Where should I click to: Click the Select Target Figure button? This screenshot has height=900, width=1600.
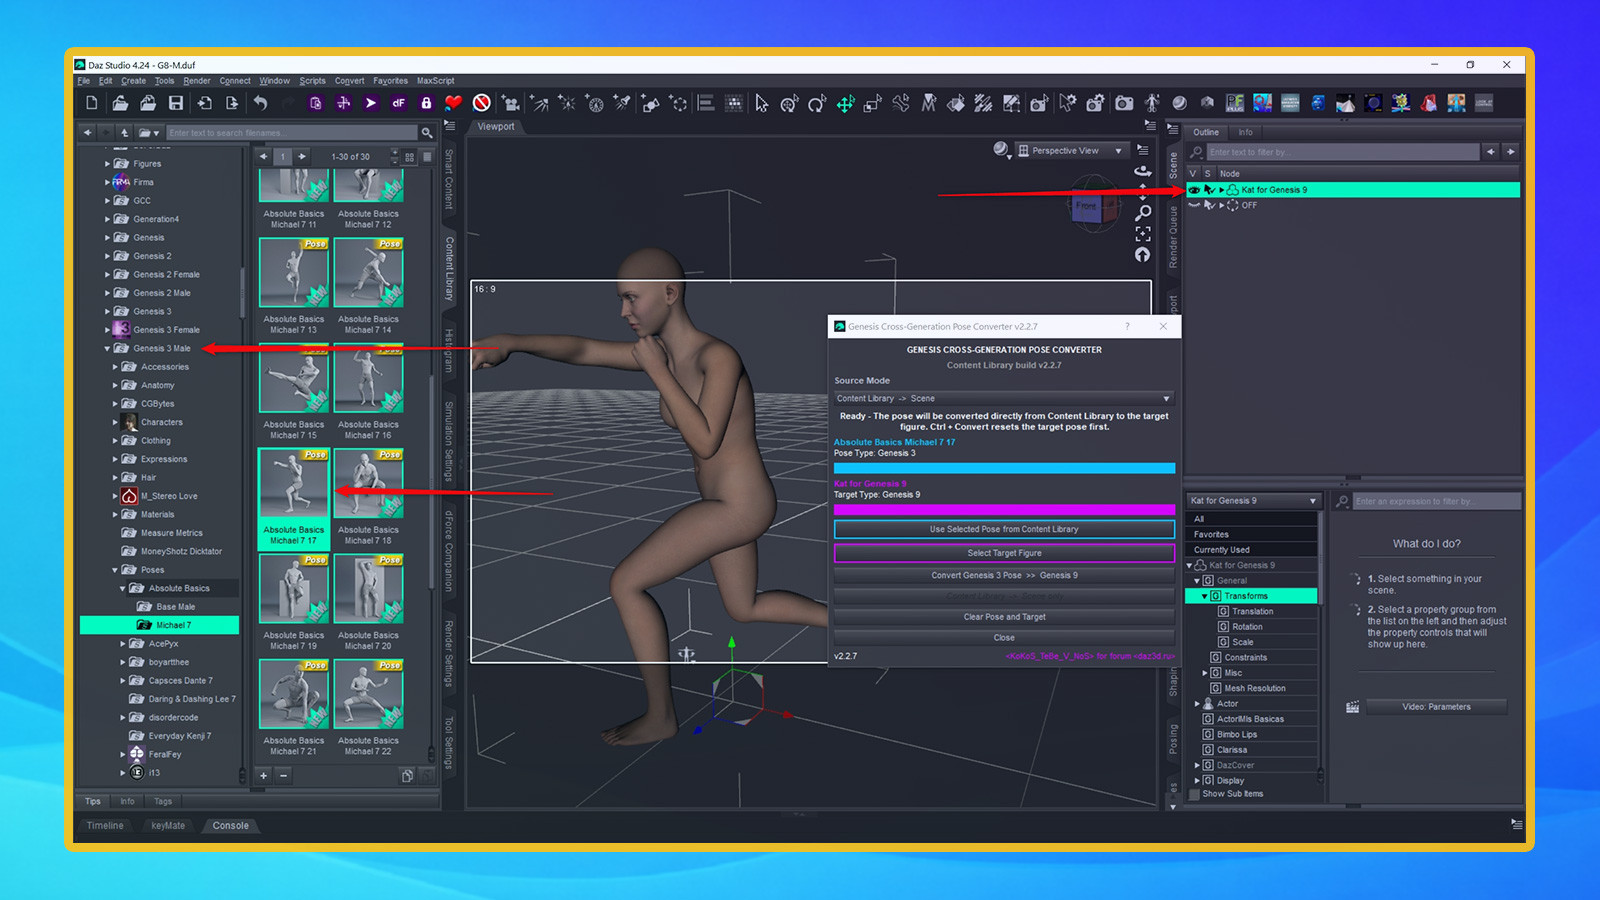point(1004,553)
